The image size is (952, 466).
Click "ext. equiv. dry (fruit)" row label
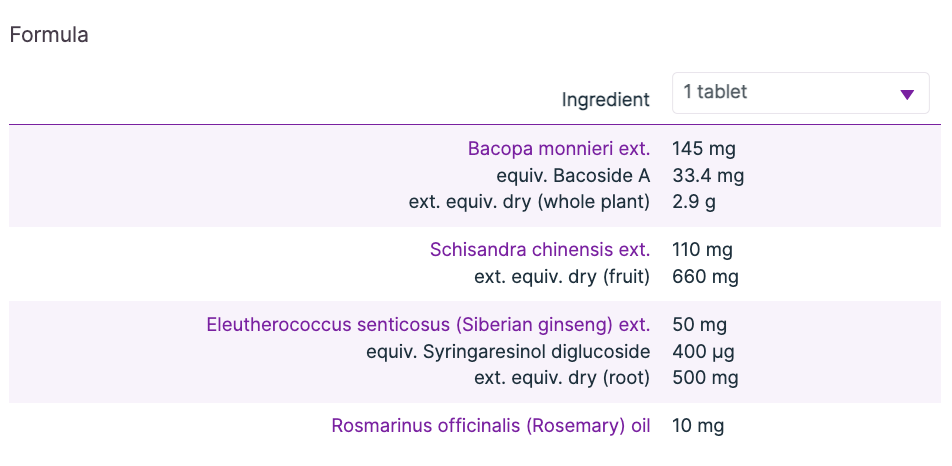(x=562, y=277)
